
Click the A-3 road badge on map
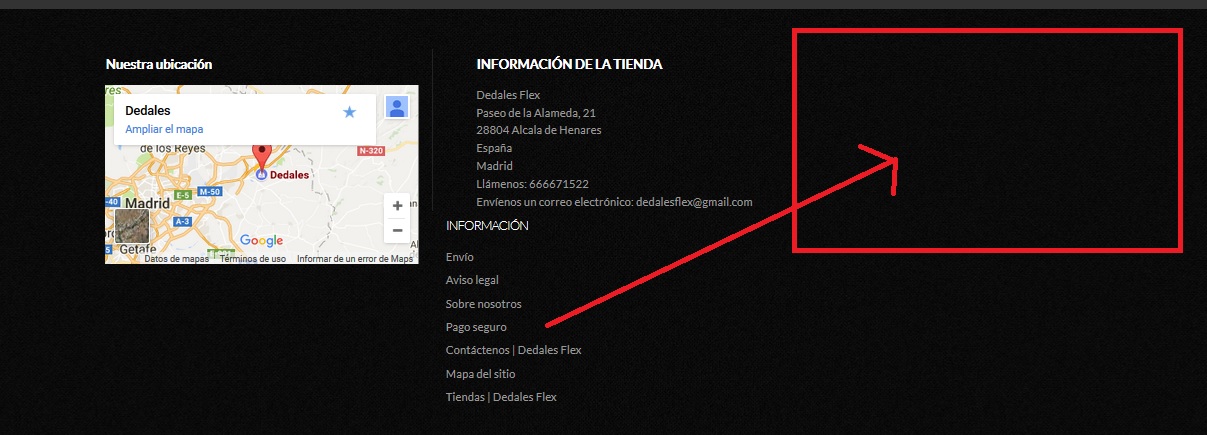click(182, 221)
